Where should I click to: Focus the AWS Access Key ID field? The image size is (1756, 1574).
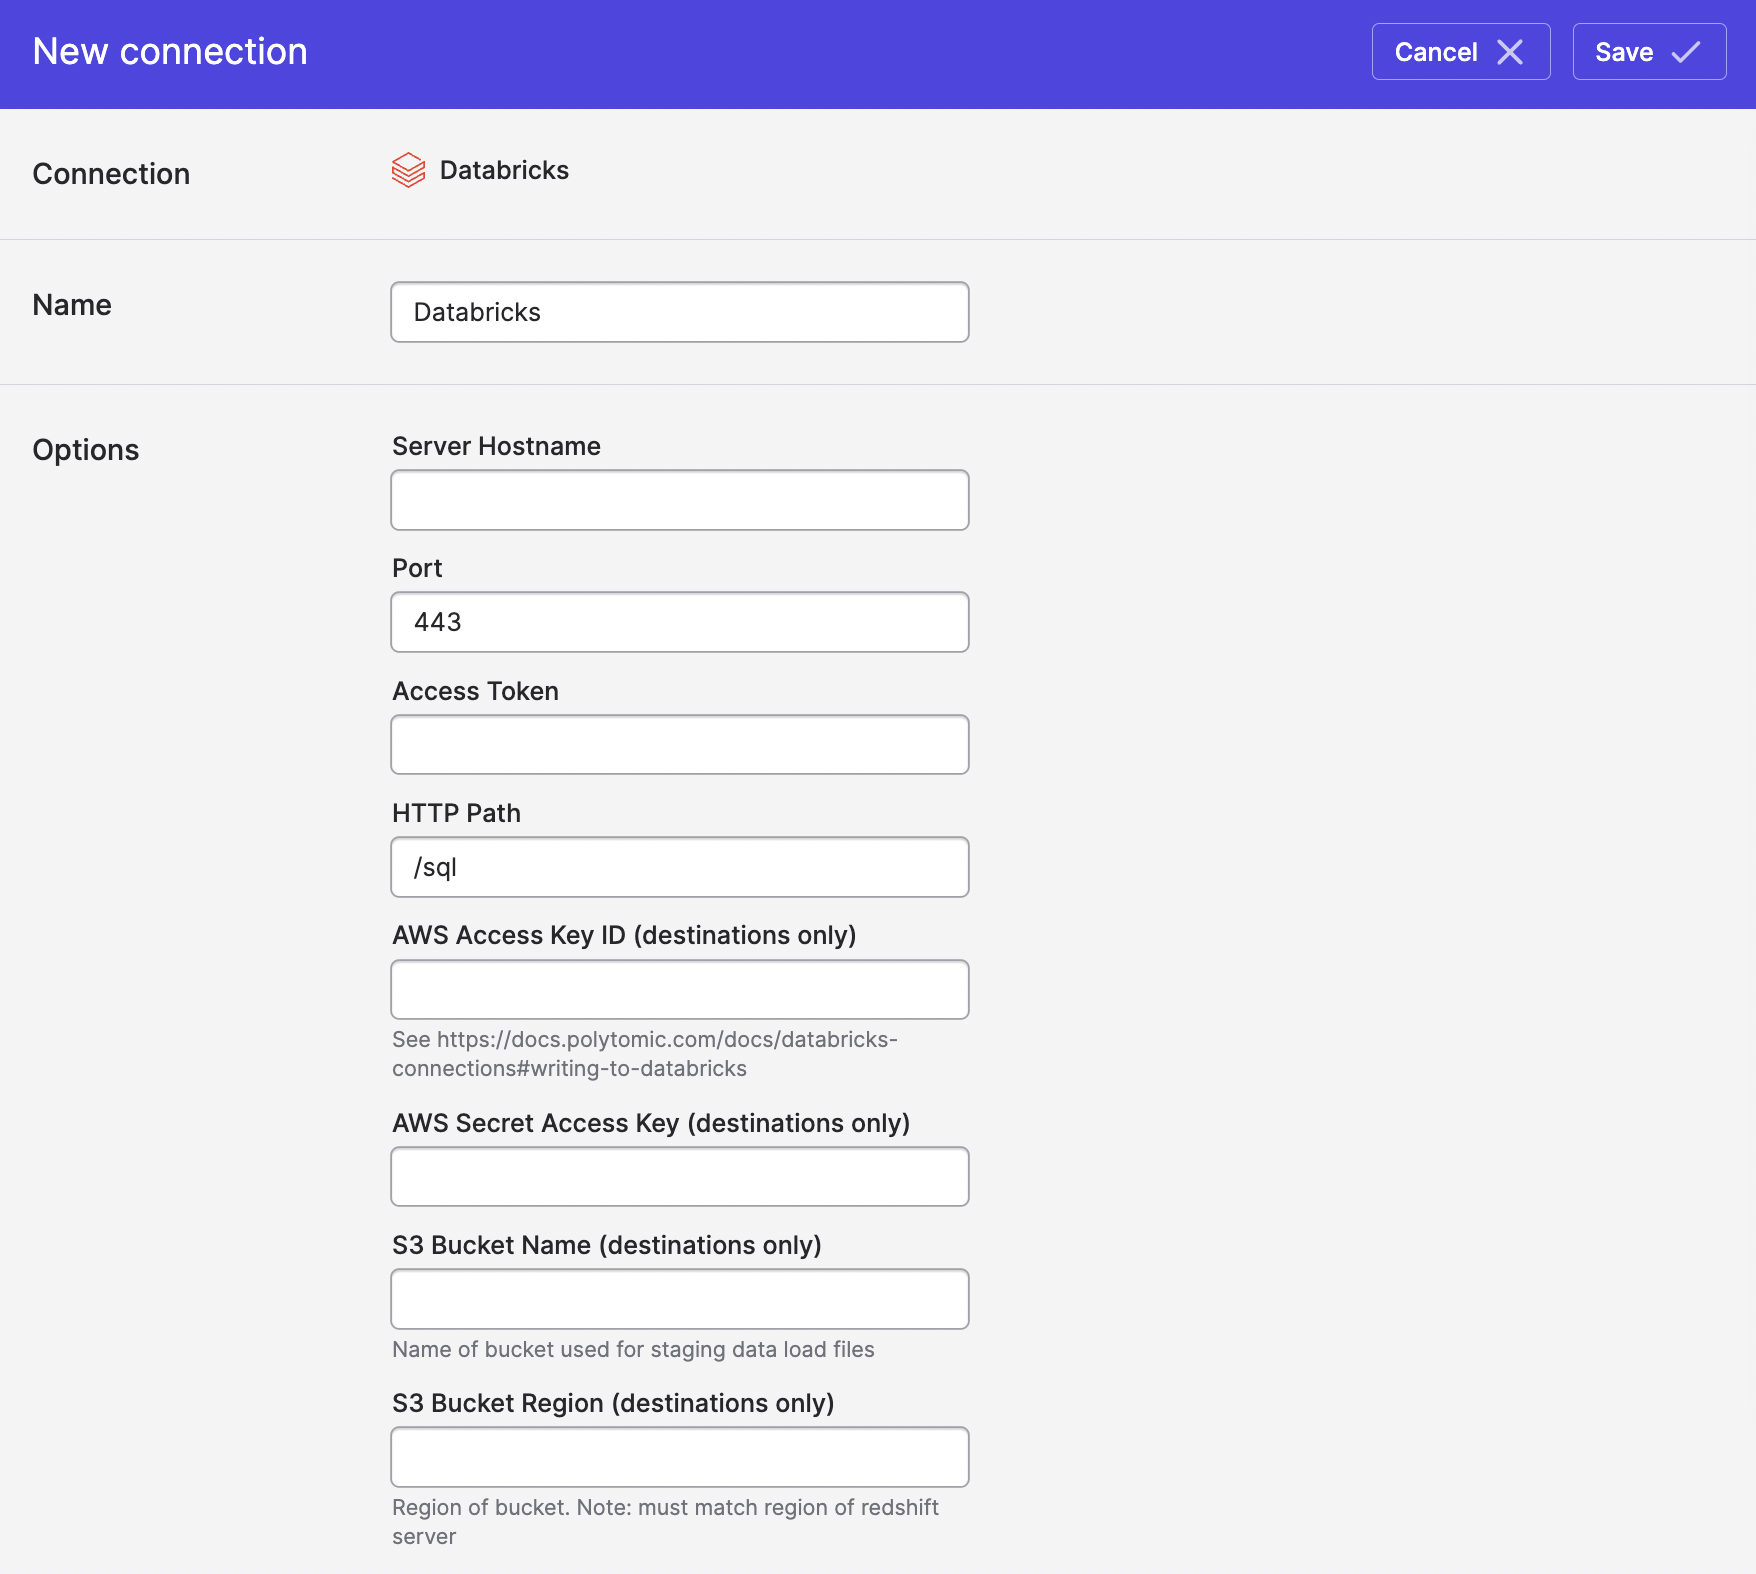click(x=680, y=990)
